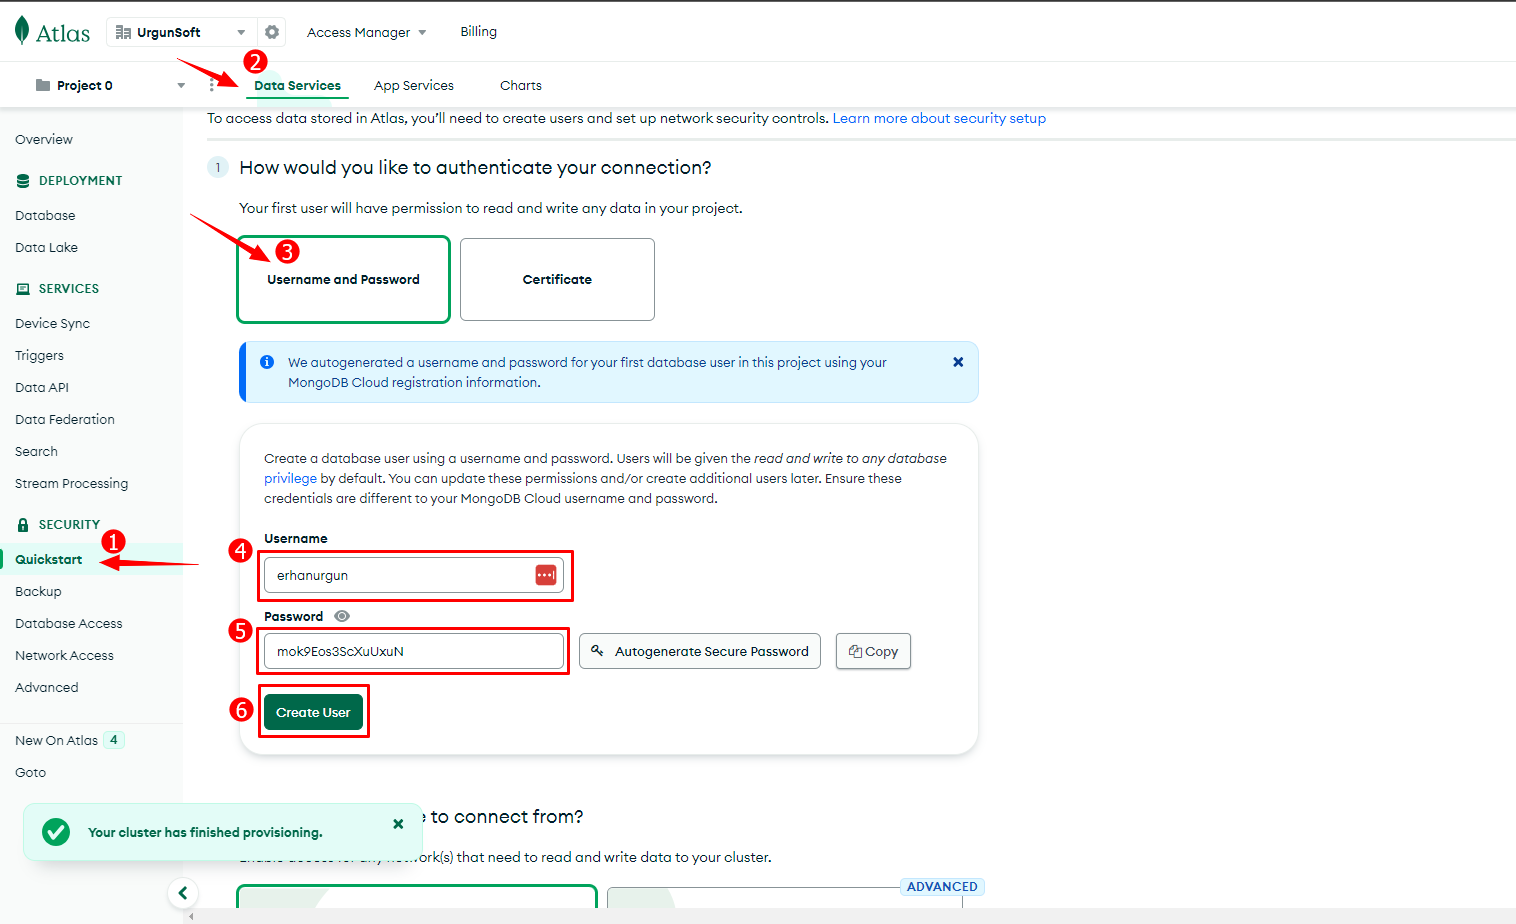Click the green checkmark in provisioning toast
This screenshot has height=924, width=1516.
(x=56, y=832)
